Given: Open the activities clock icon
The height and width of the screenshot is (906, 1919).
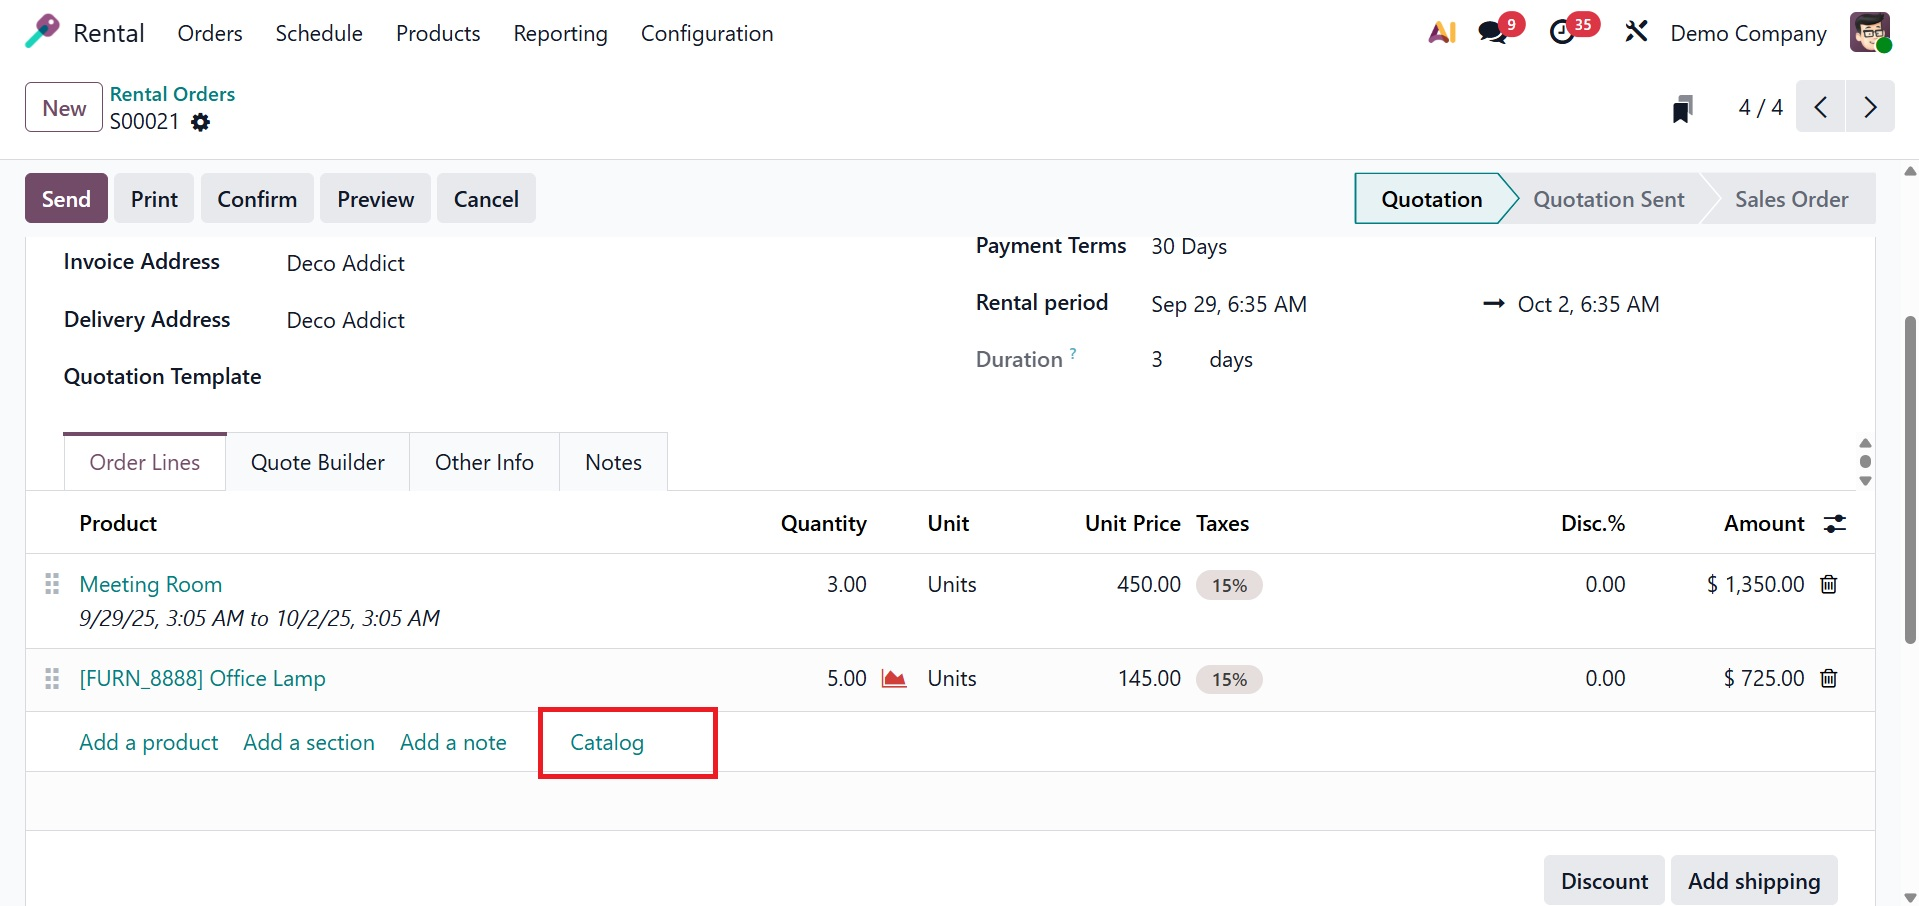Looking at the screenshot, I should [x=1562, y=33].
